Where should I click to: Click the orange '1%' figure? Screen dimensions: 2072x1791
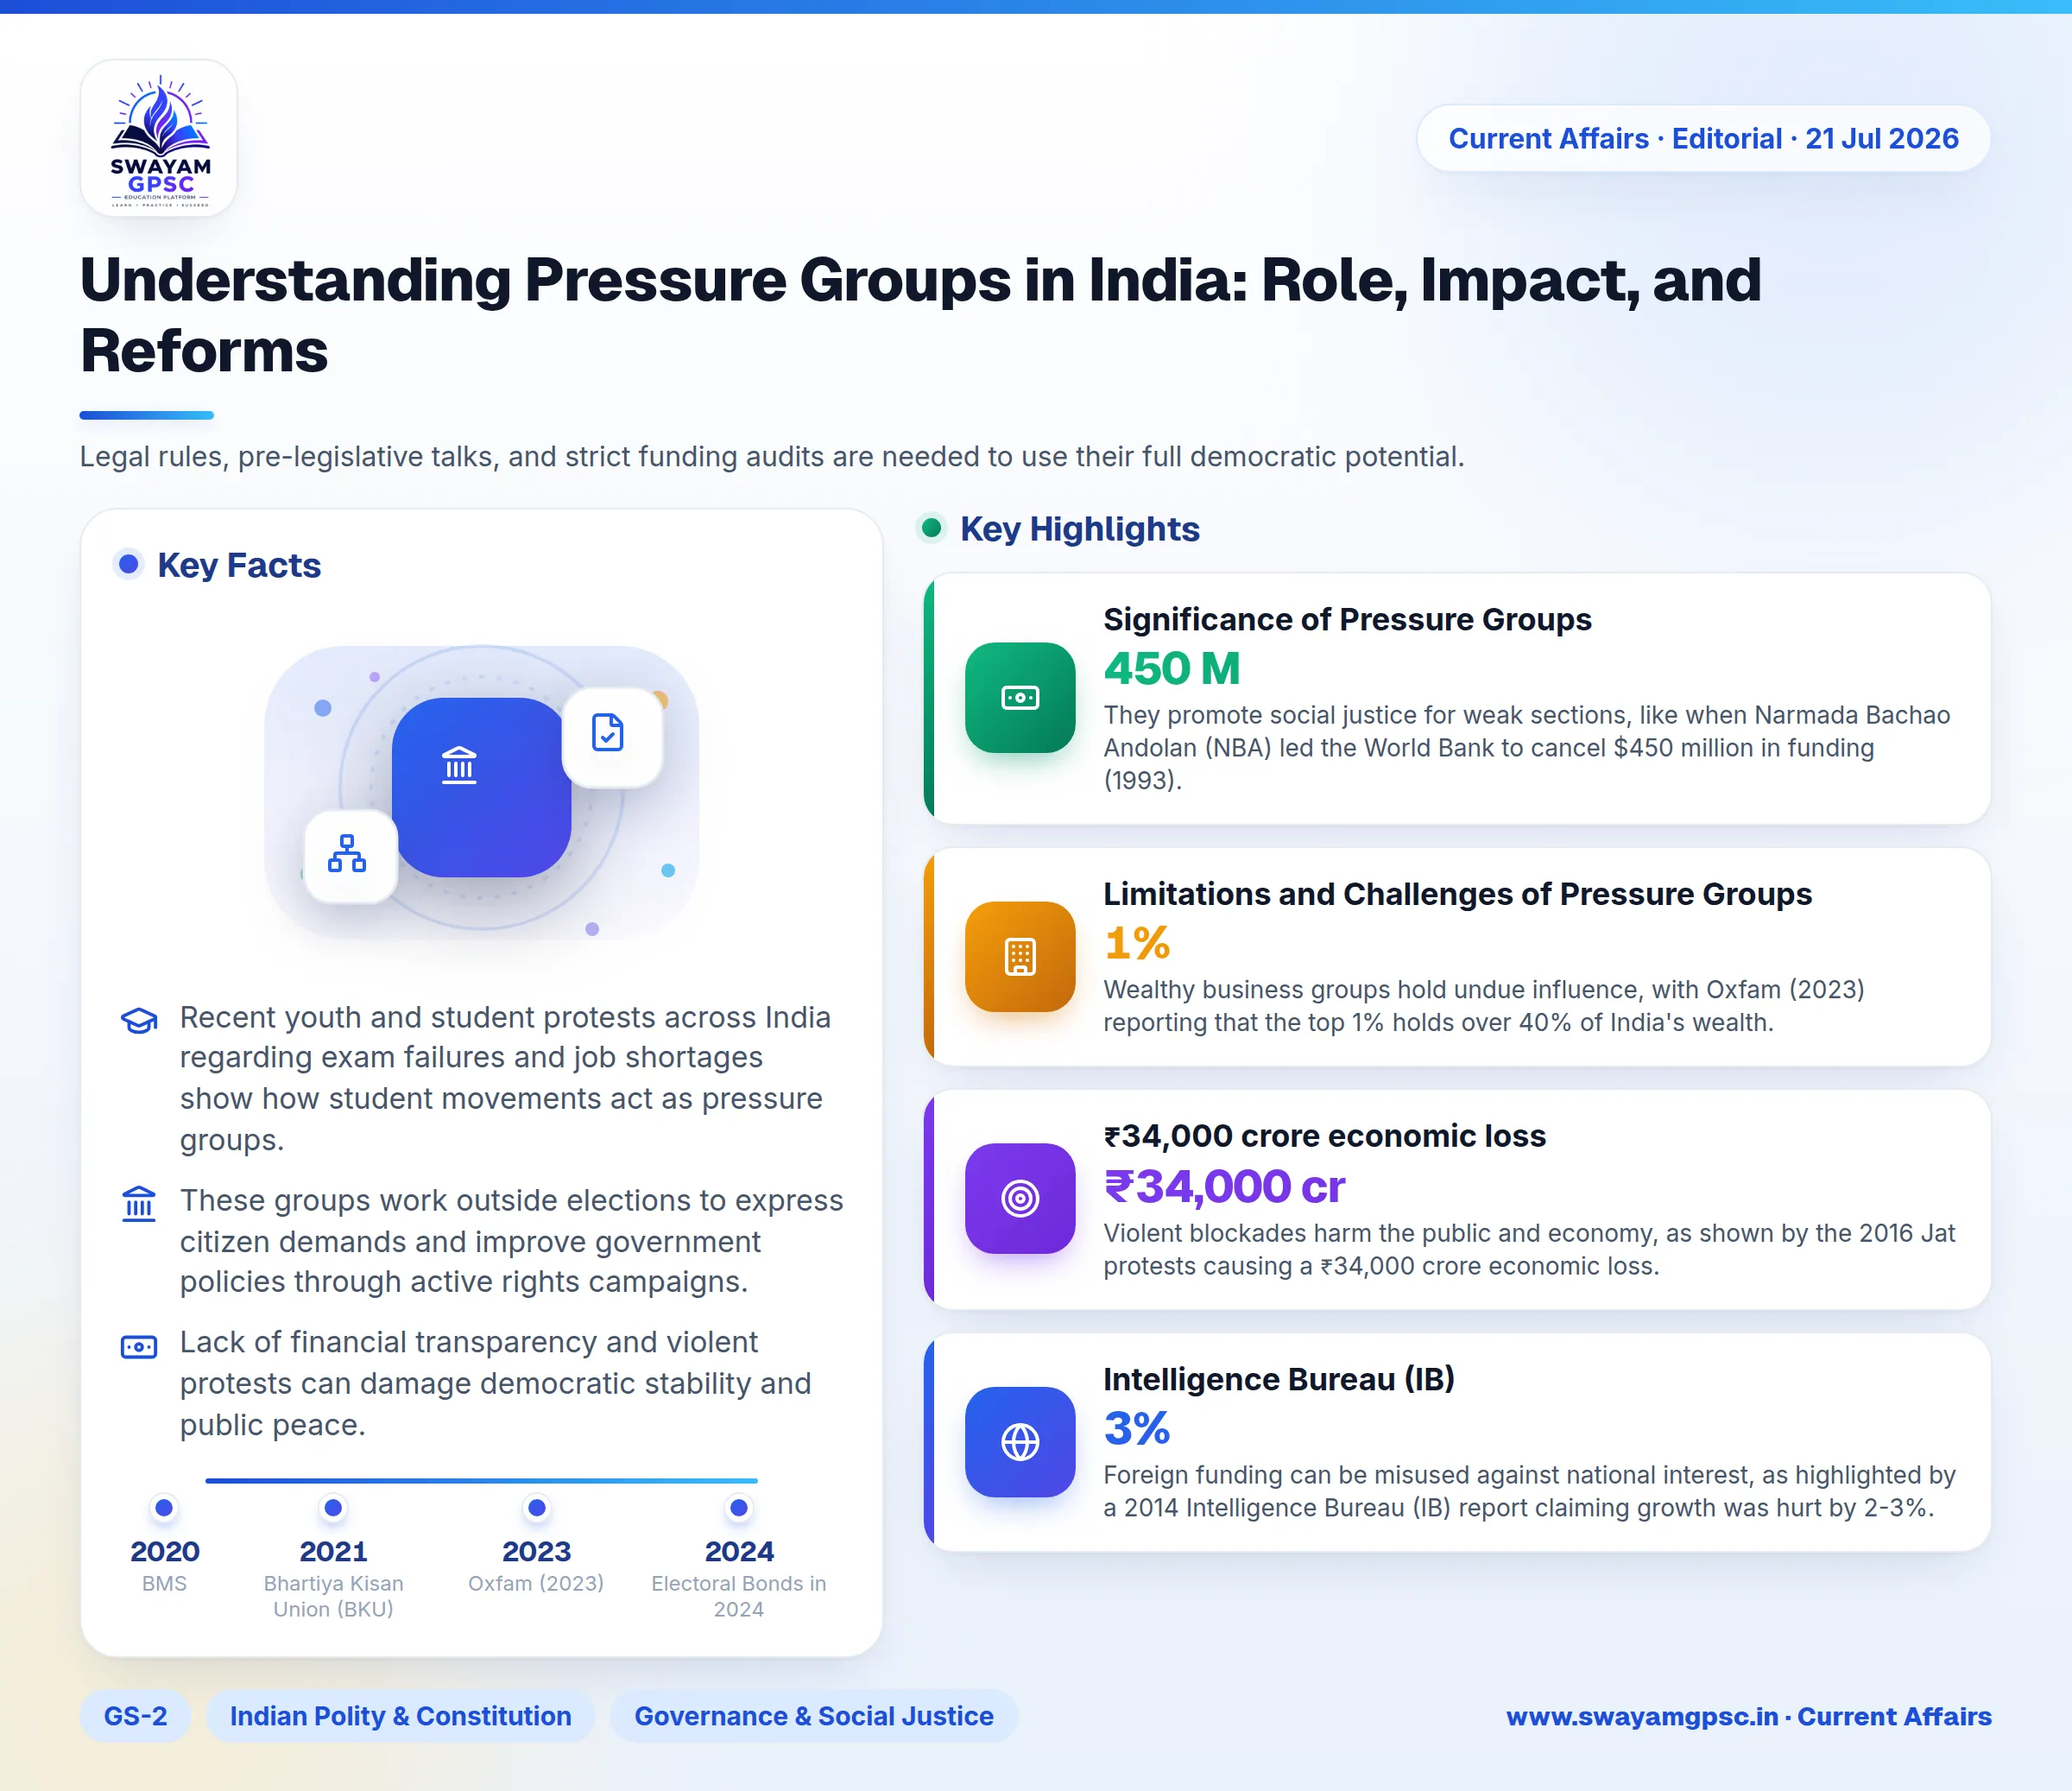[1137, 942]
